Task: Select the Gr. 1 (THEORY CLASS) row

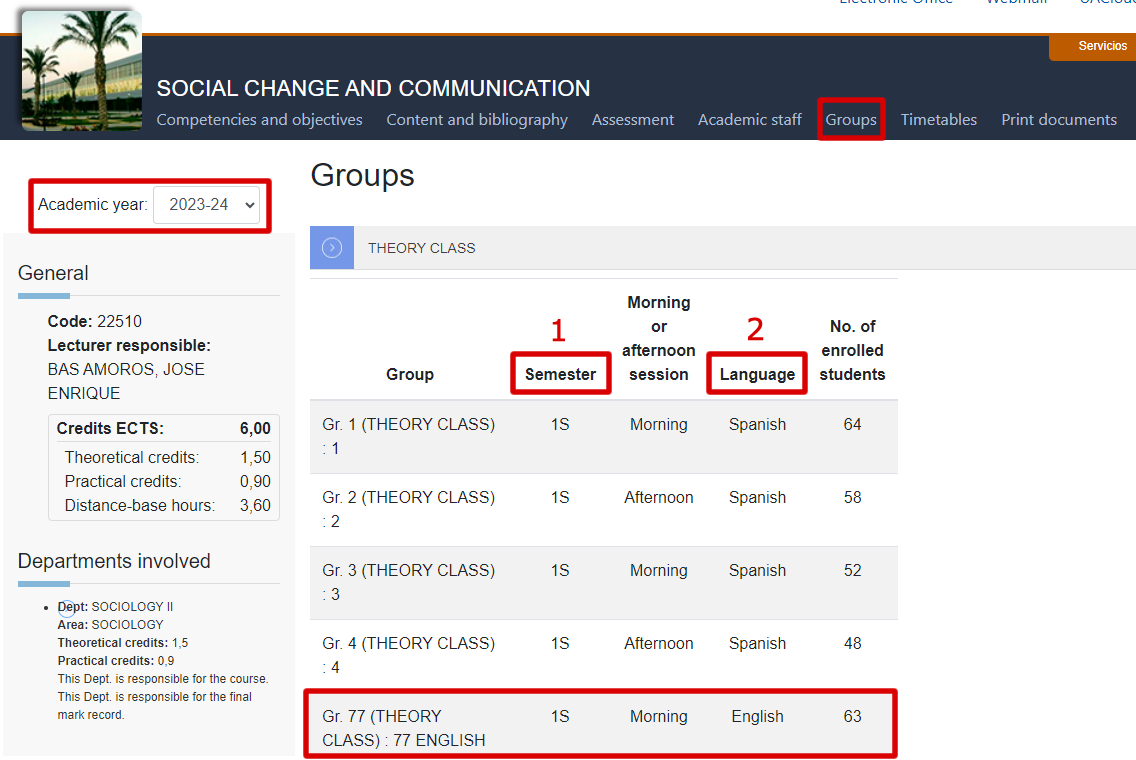Action: pyautogui.click(x=604, y=437)
